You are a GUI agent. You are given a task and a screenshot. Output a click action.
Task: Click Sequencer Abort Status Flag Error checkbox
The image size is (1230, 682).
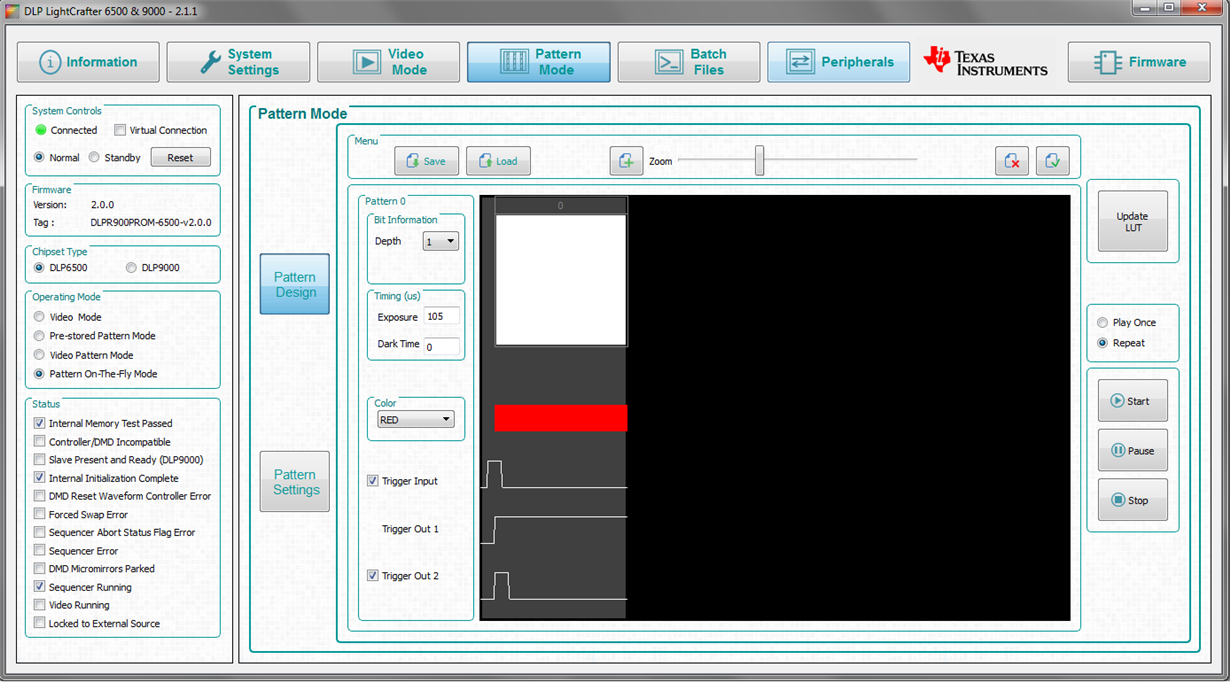[x=40, y=532]
